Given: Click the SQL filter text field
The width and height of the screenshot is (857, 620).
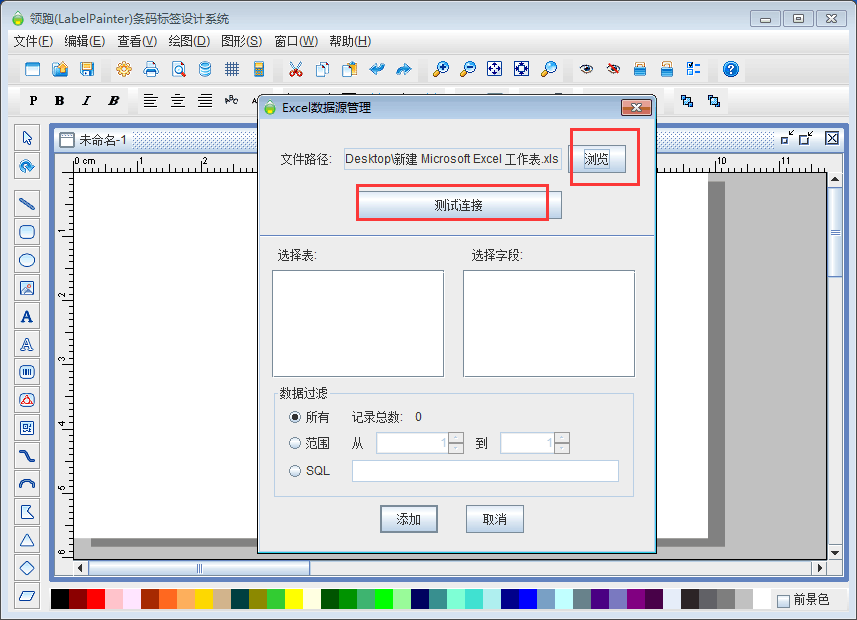Looking at the screenshot, I should 485,471.
